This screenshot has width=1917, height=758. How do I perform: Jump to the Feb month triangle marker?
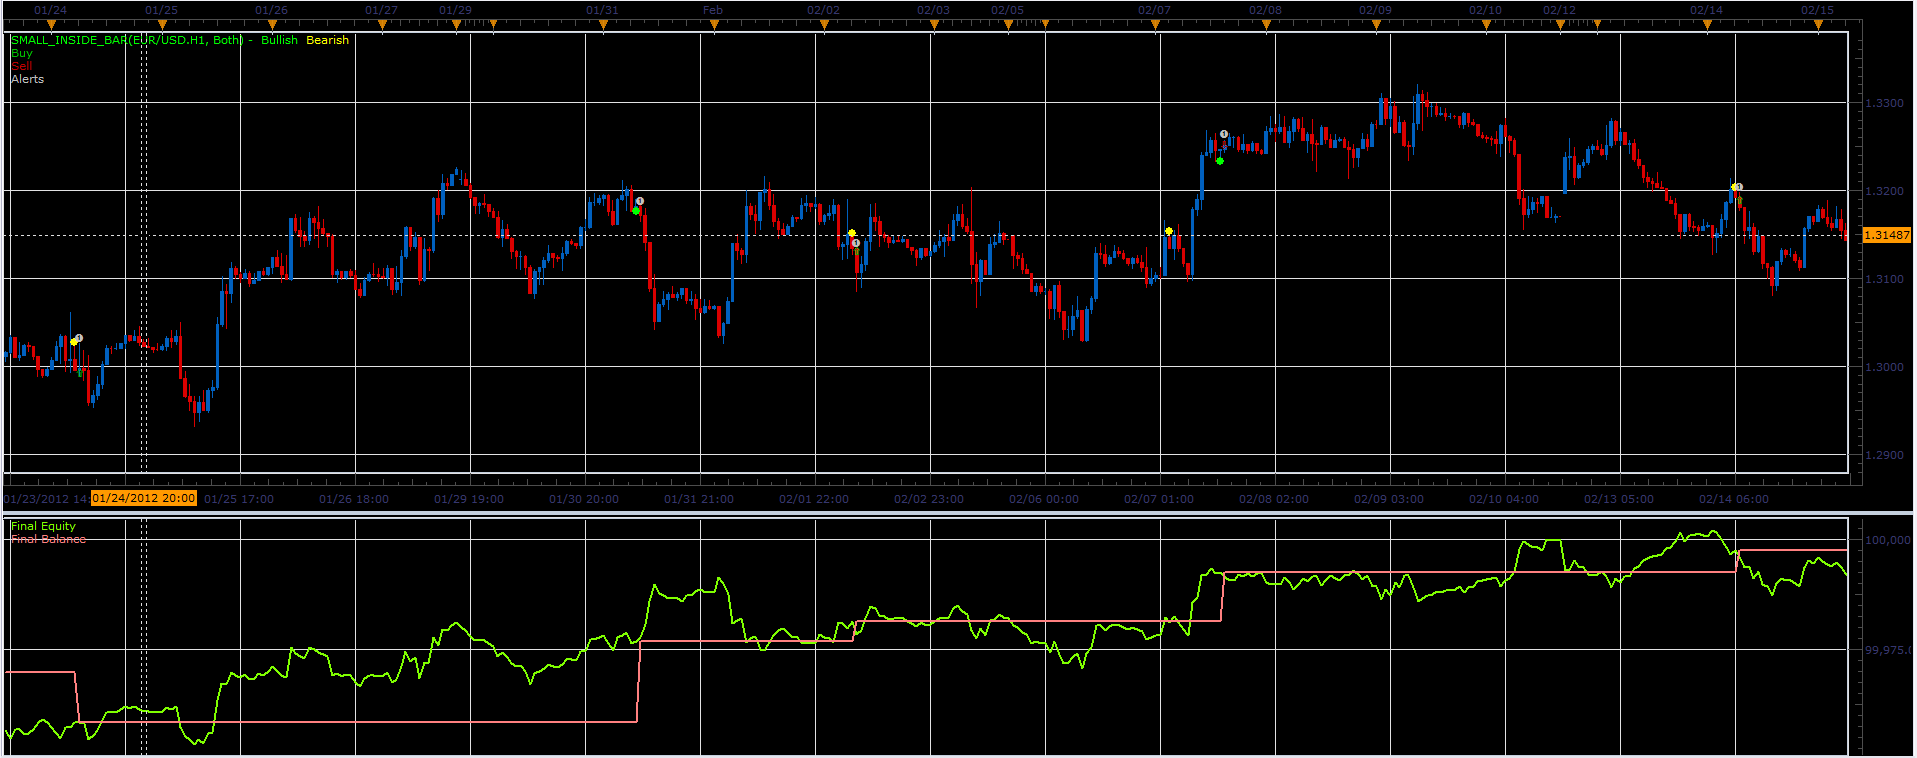tap(713, 25)
